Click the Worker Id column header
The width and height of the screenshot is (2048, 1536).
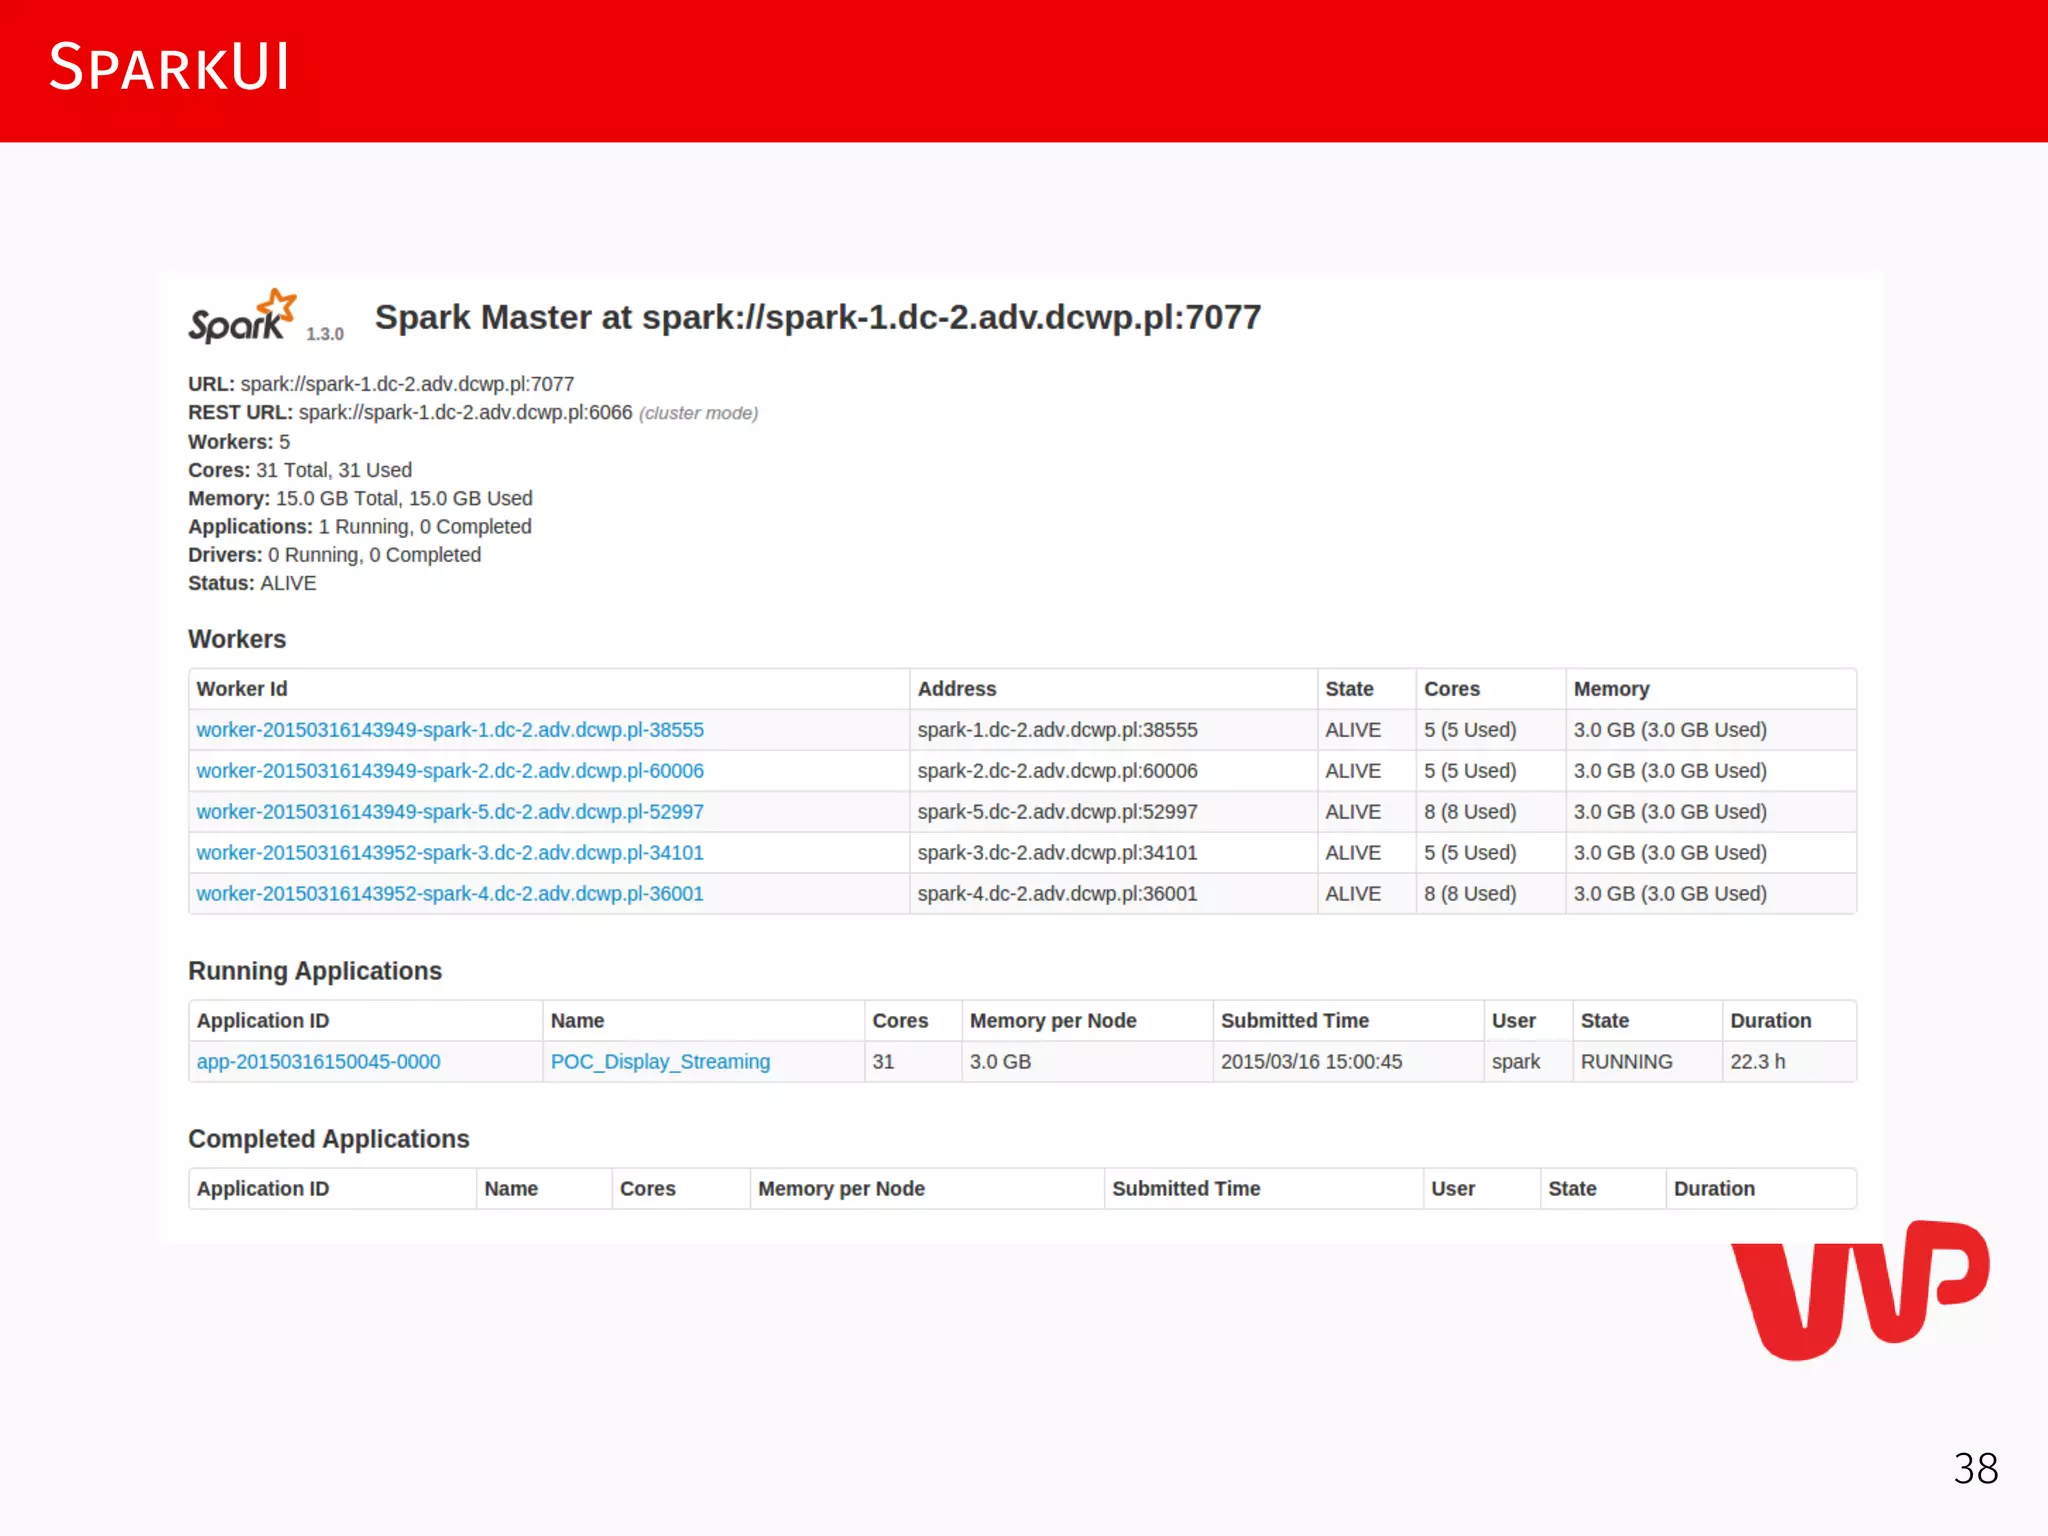point(242,689)
